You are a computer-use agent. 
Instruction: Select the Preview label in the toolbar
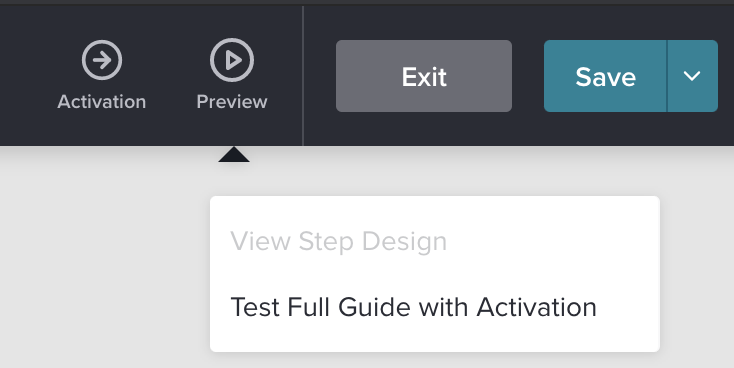232,102
